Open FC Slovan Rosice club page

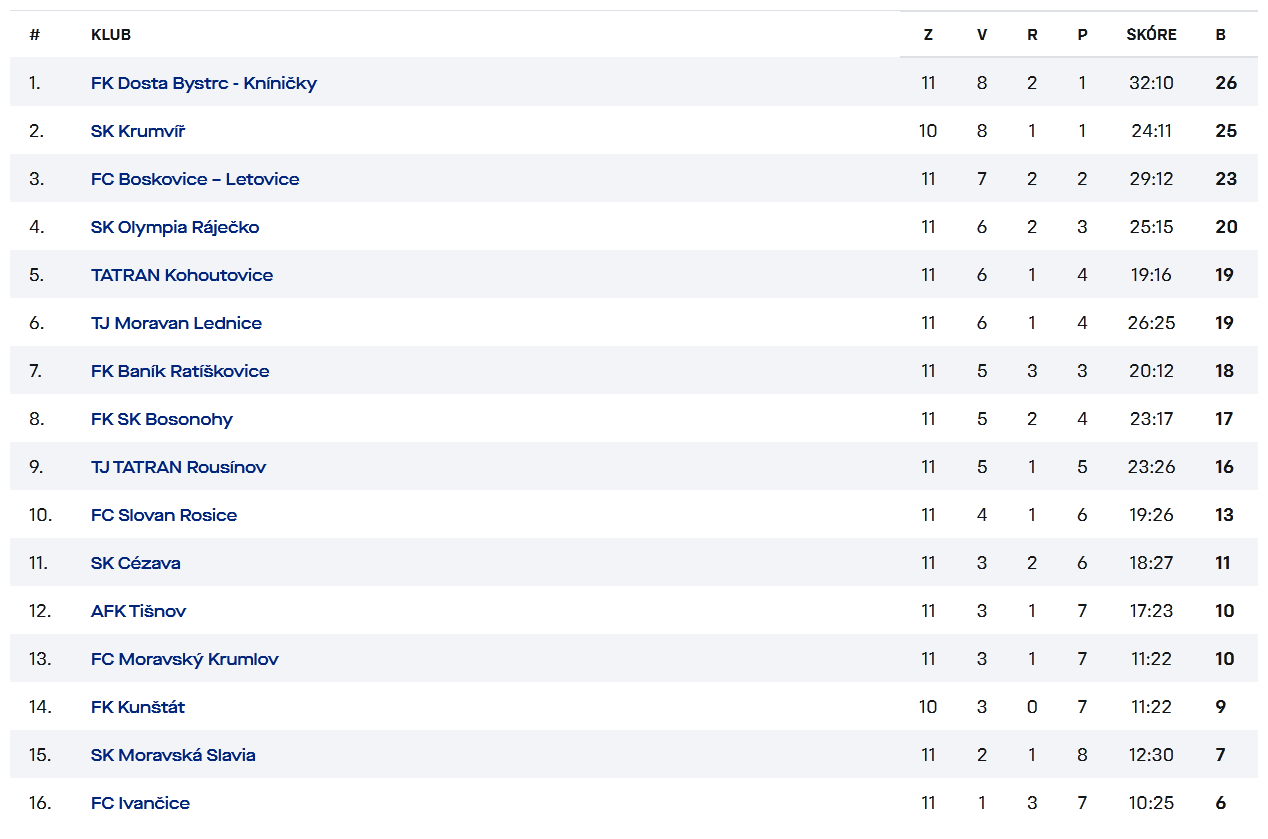164,515
